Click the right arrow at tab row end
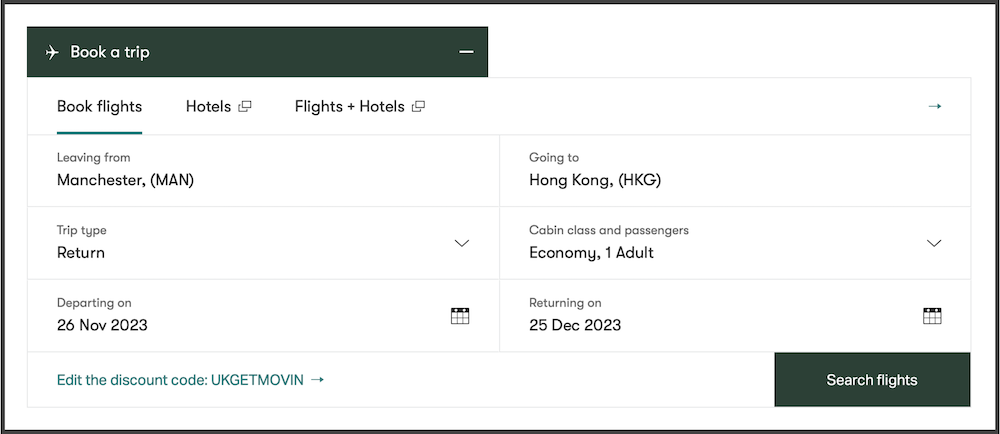 934,106
